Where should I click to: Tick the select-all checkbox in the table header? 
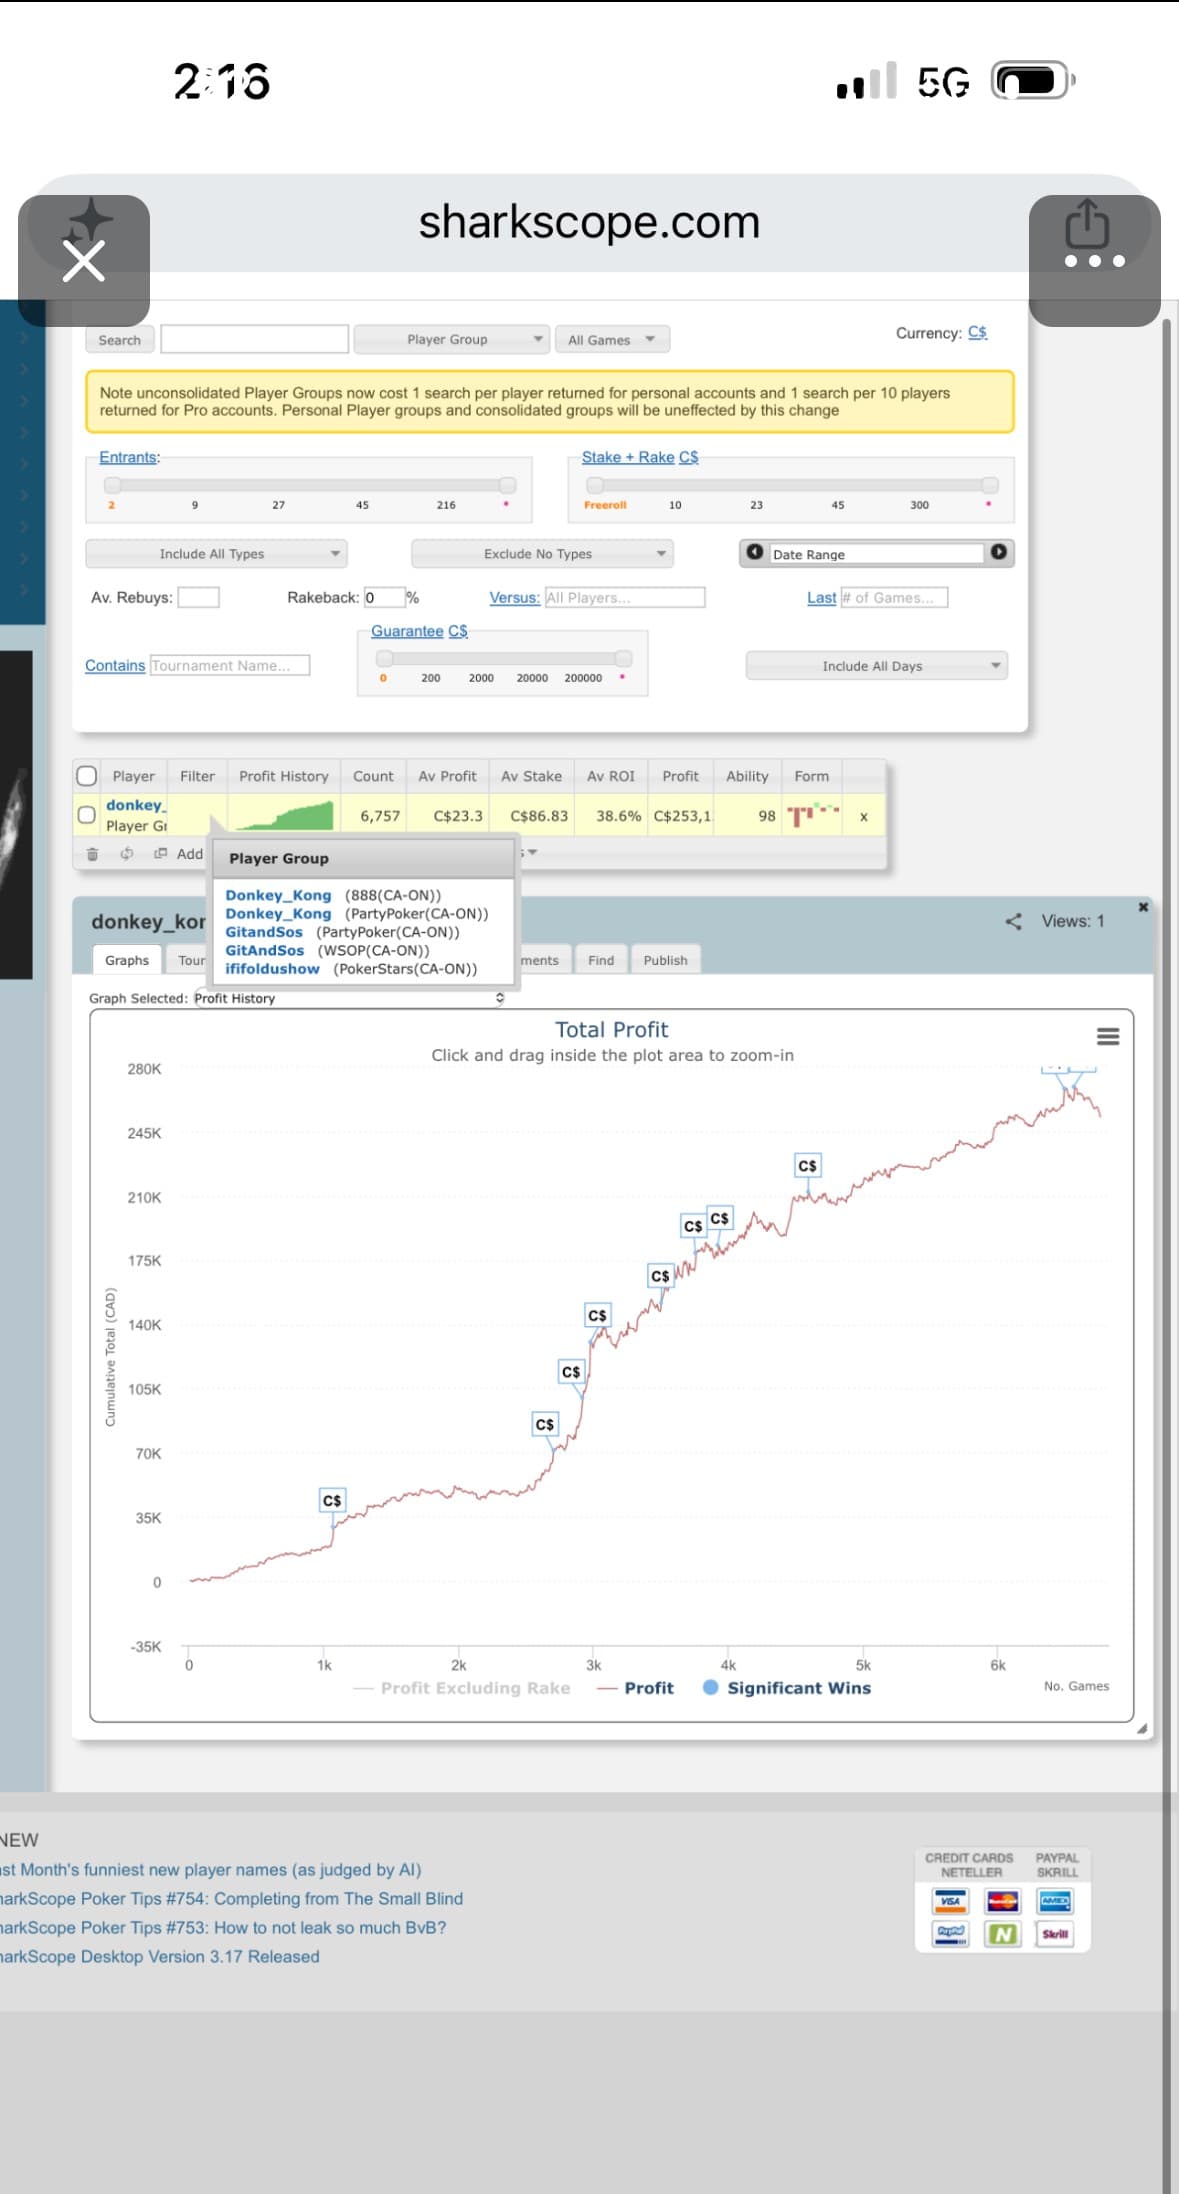87,776
